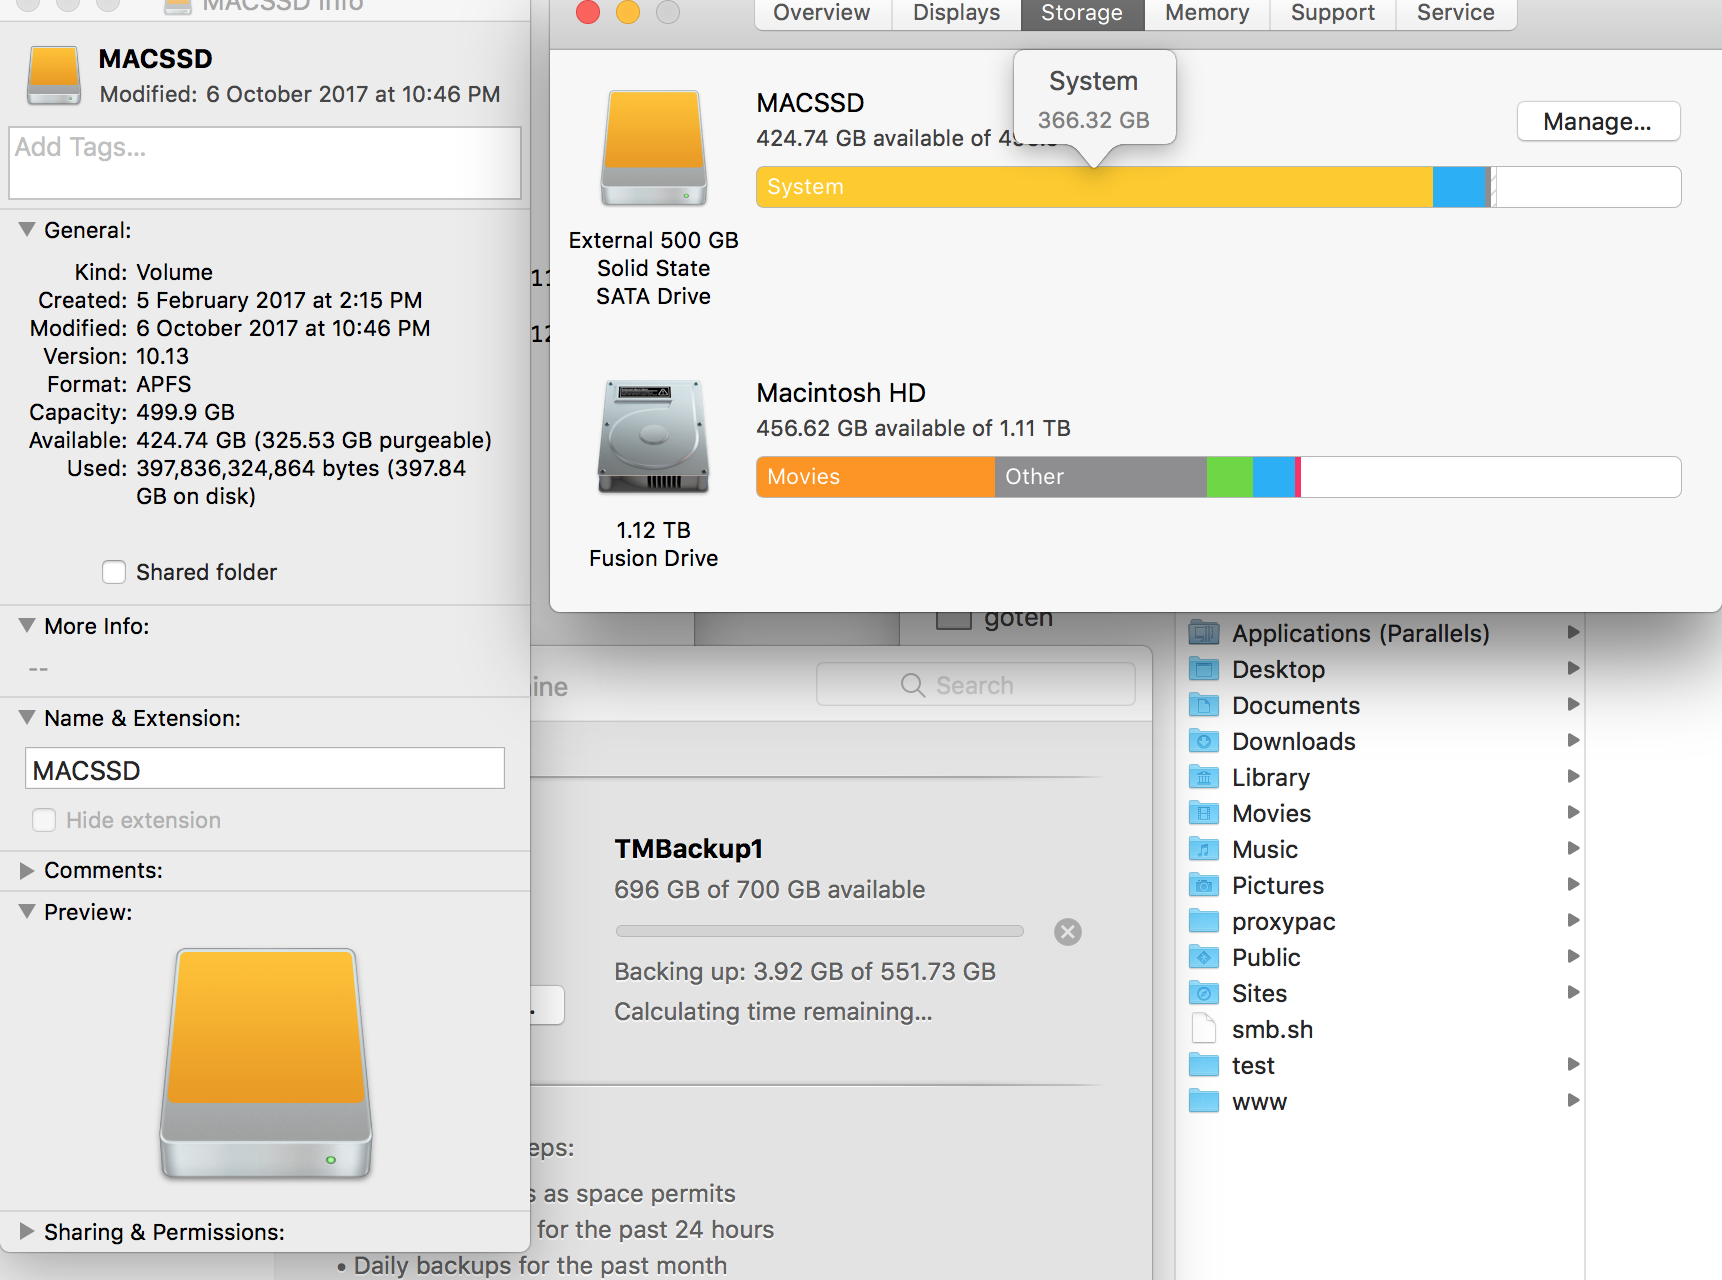Click the smb.sh file name
Viewport: 1722px width, 1280px height.
pos(1273,1029)
